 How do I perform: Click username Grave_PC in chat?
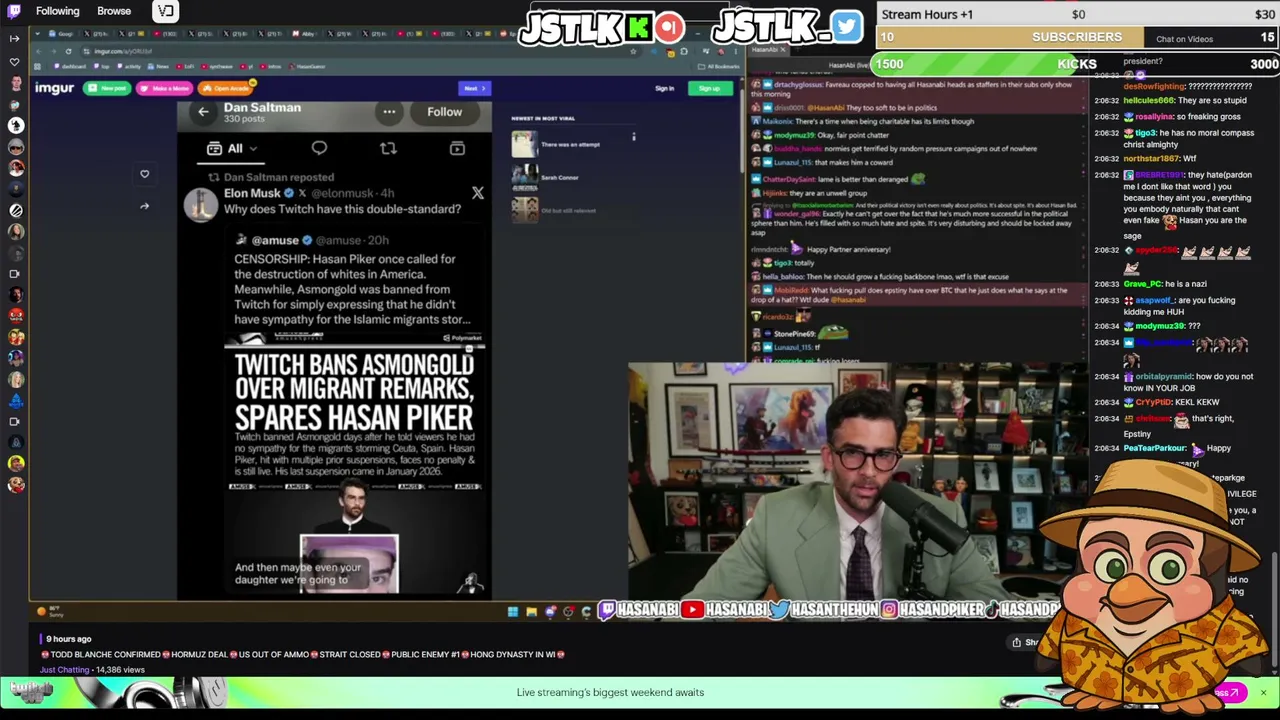click(x=1143, y=285)
